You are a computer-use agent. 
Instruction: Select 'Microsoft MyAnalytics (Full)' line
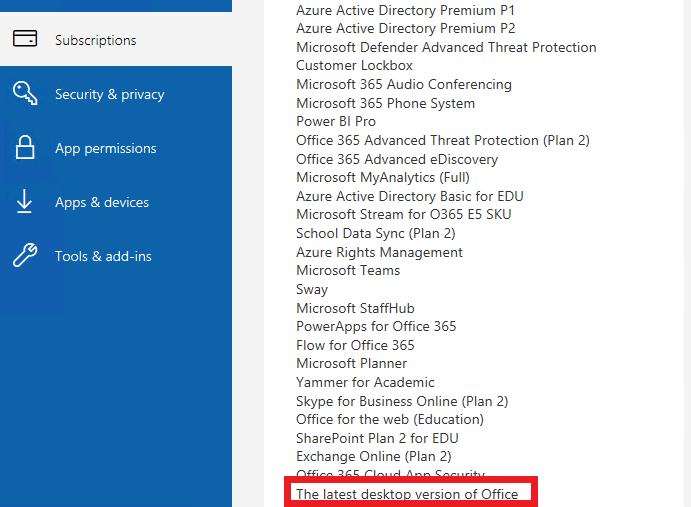383,177
